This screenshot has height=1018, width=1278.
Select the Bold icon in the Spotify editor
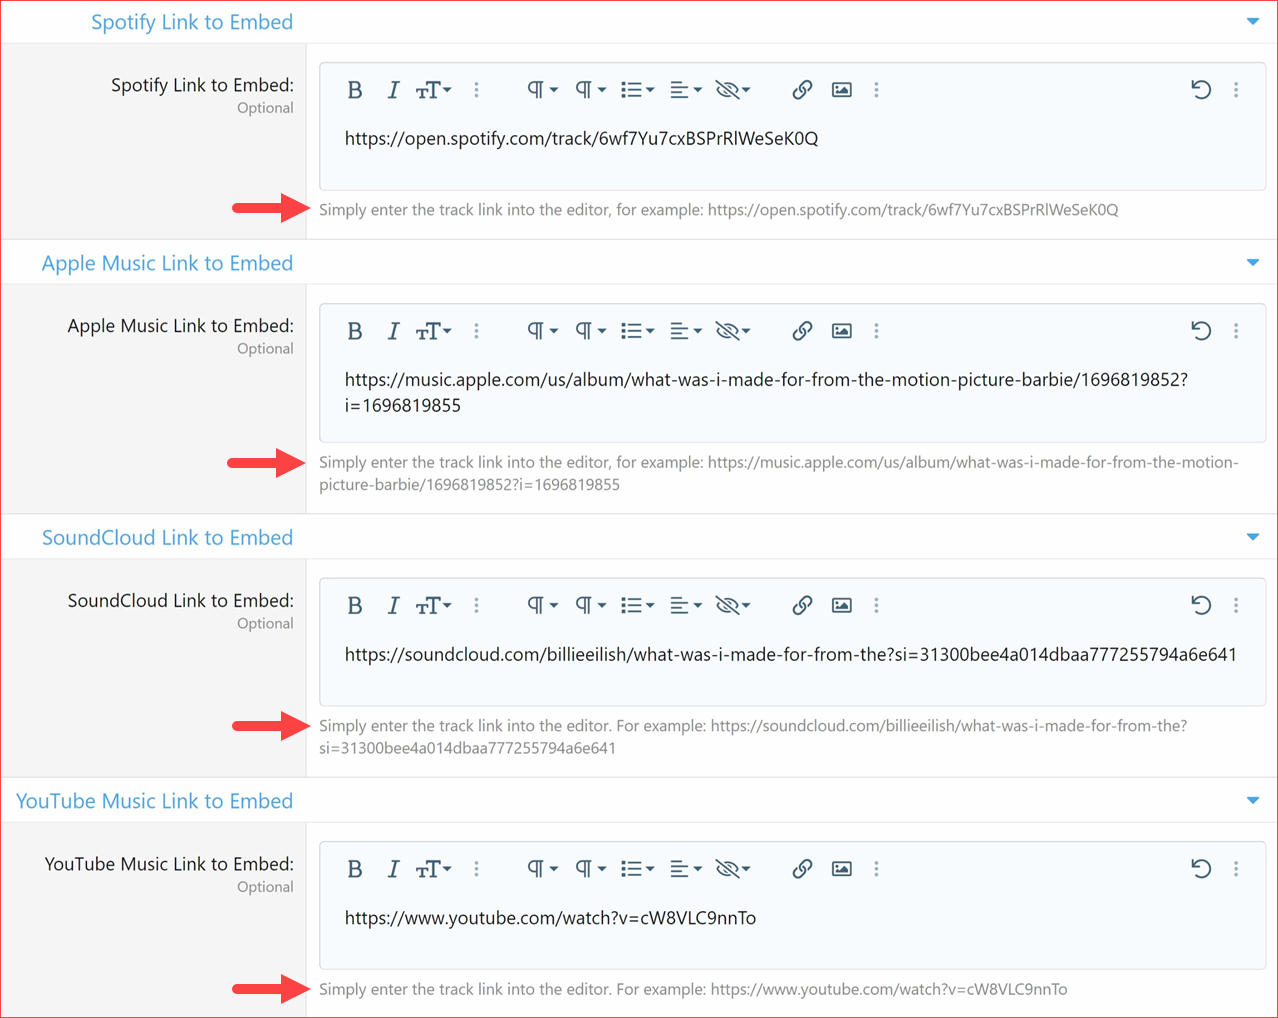pyautogui.click(x=355, y=89)
